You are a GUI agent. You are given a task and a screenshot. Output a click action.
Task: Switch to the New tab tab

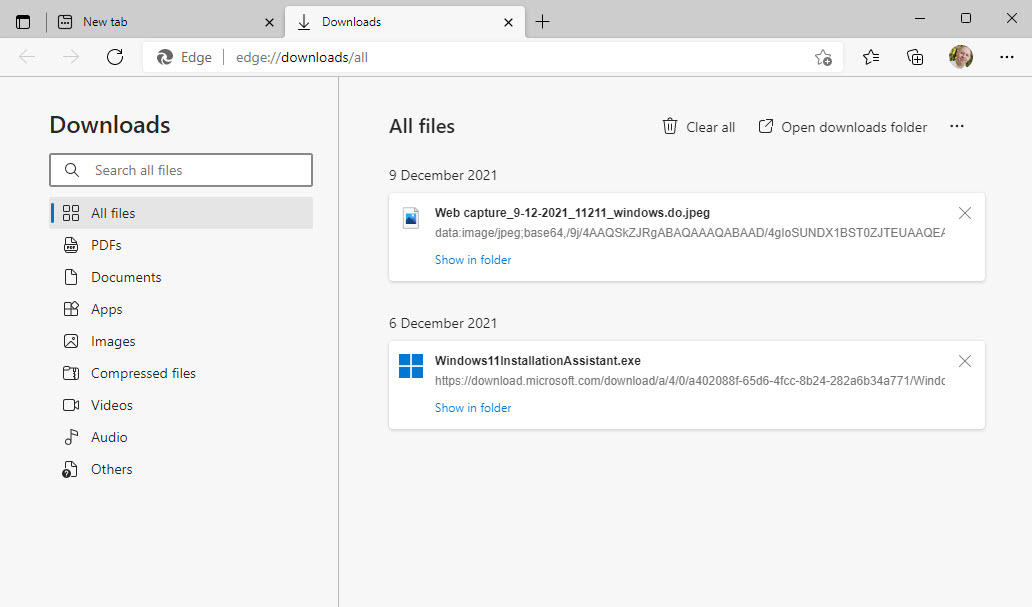(x=150, y=21)
